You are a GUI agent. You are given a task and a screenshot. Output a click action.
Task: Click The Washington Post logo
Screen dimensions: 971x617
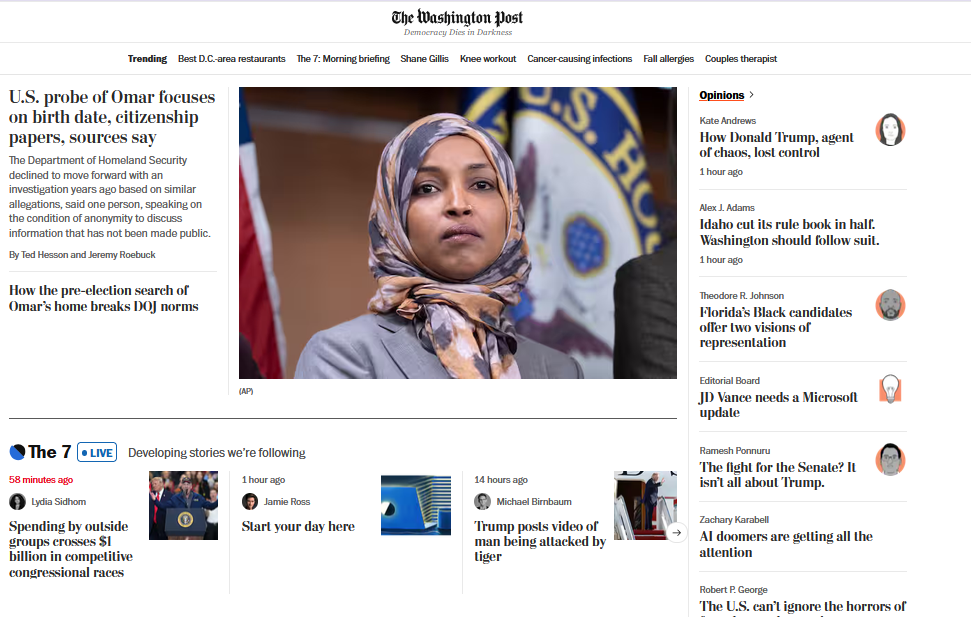[x=457, y=17]
